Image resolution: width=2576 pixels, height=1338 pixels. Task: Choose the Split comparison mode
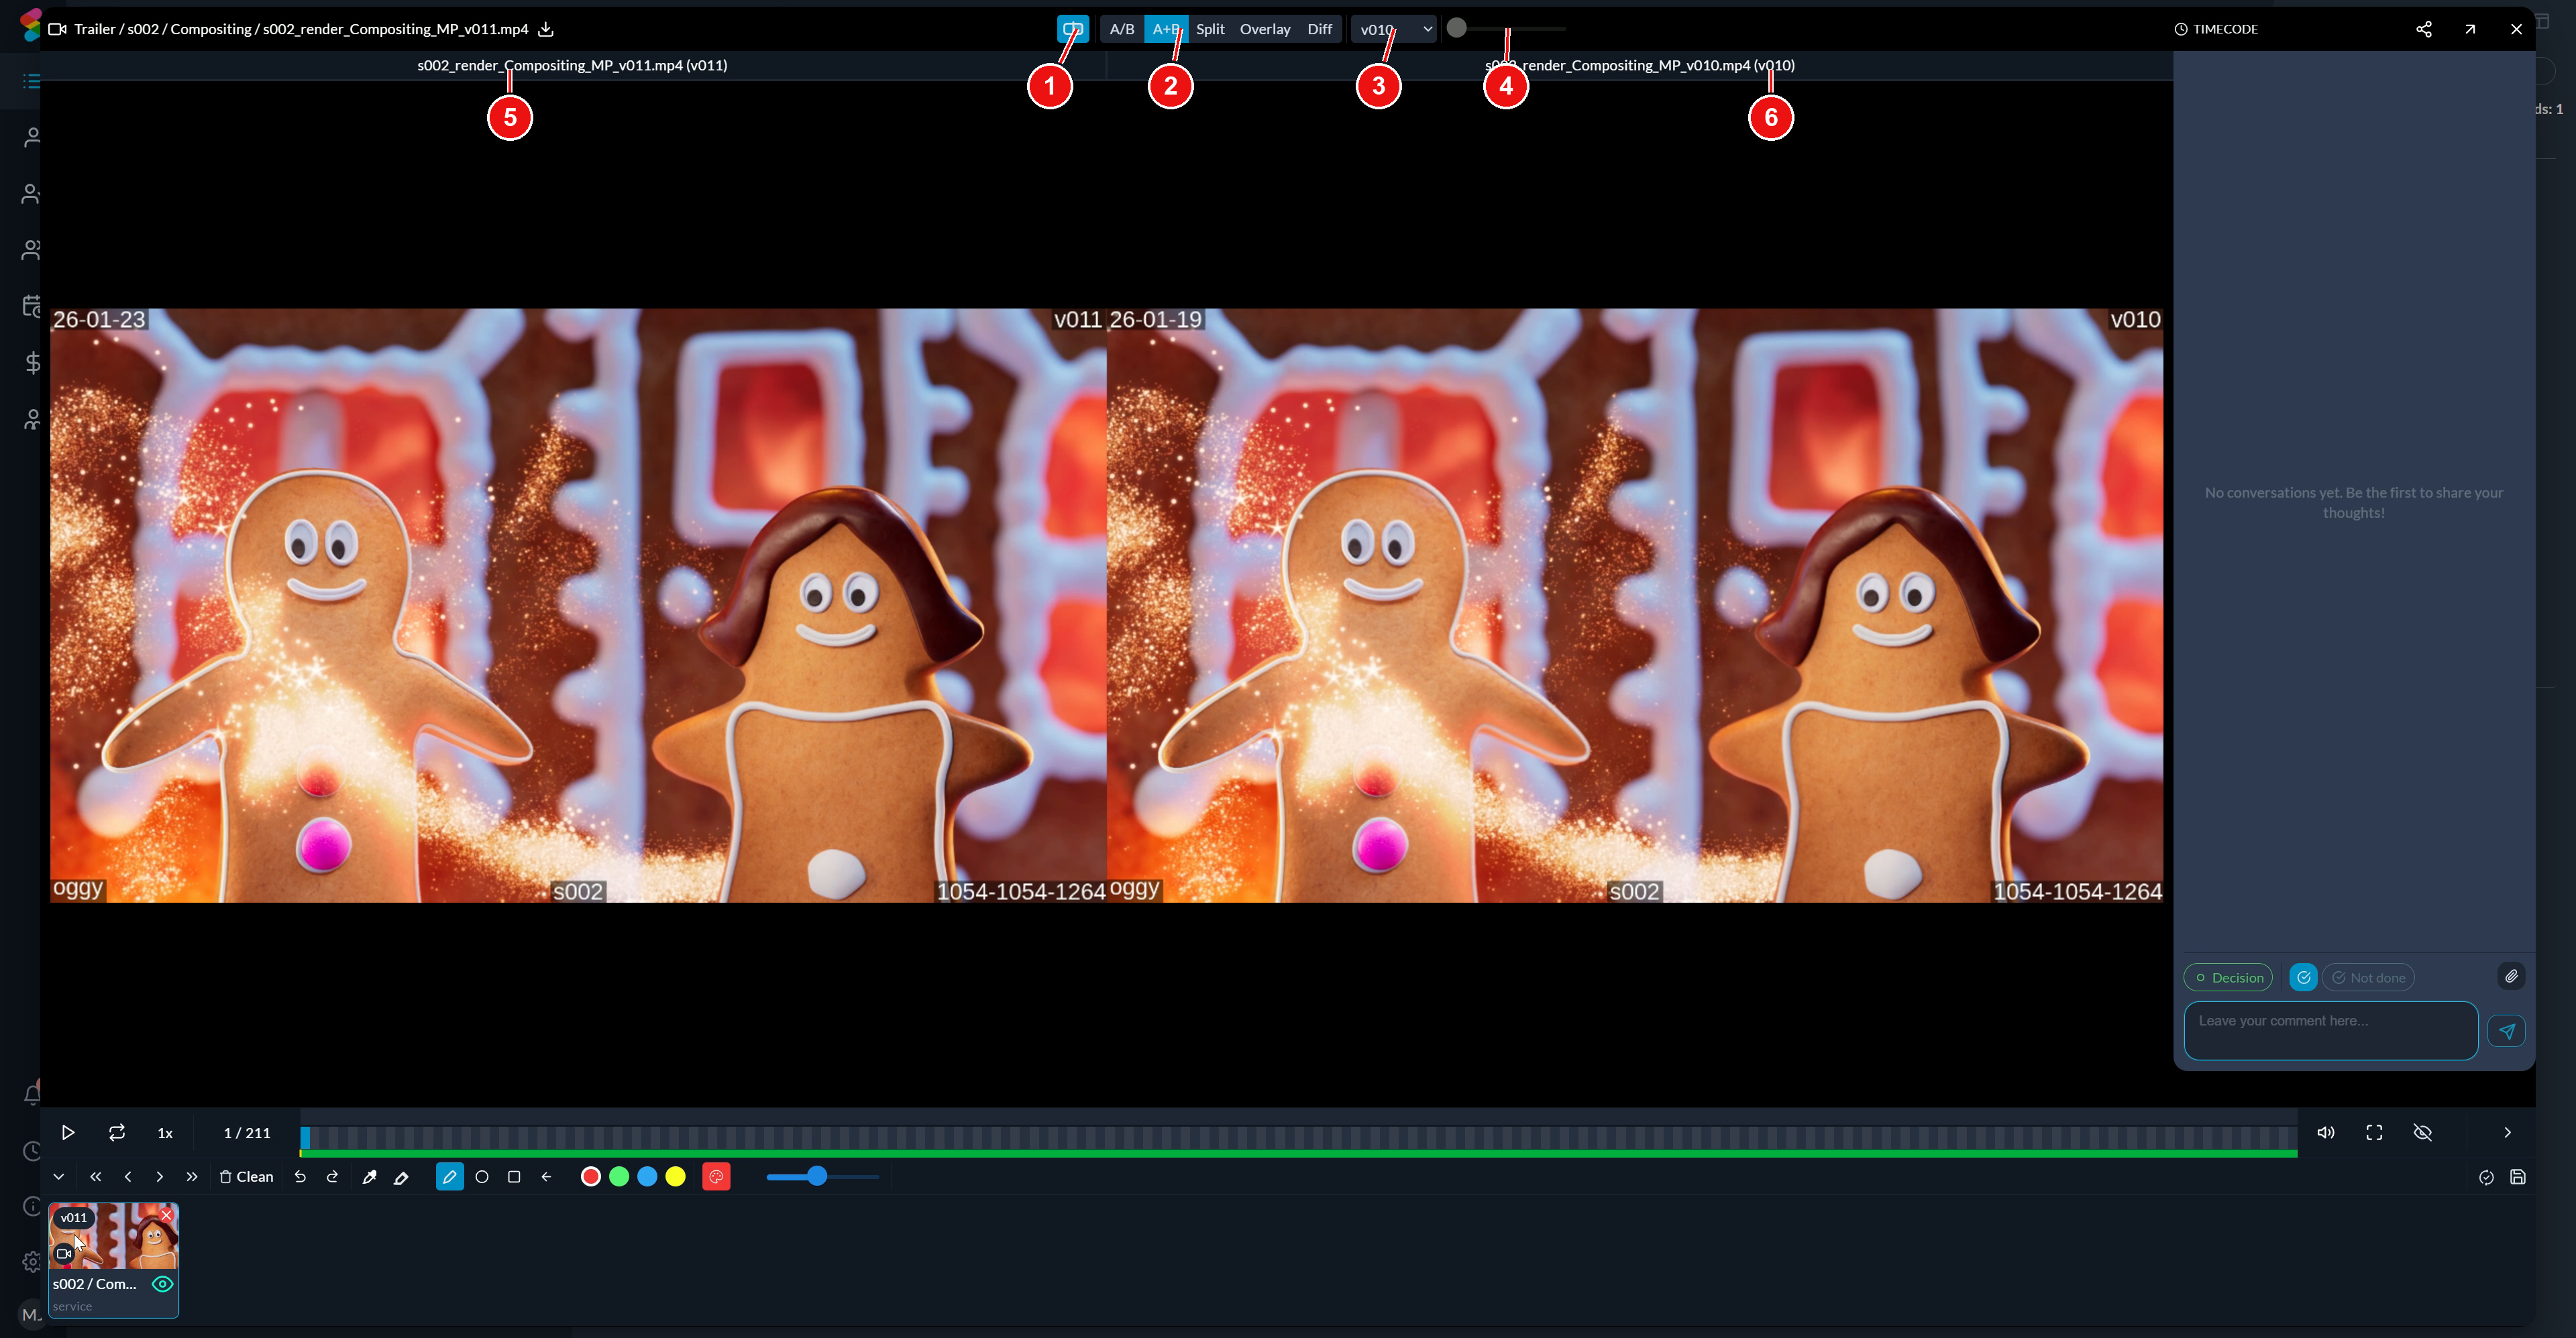click(x=1210, y=29)
